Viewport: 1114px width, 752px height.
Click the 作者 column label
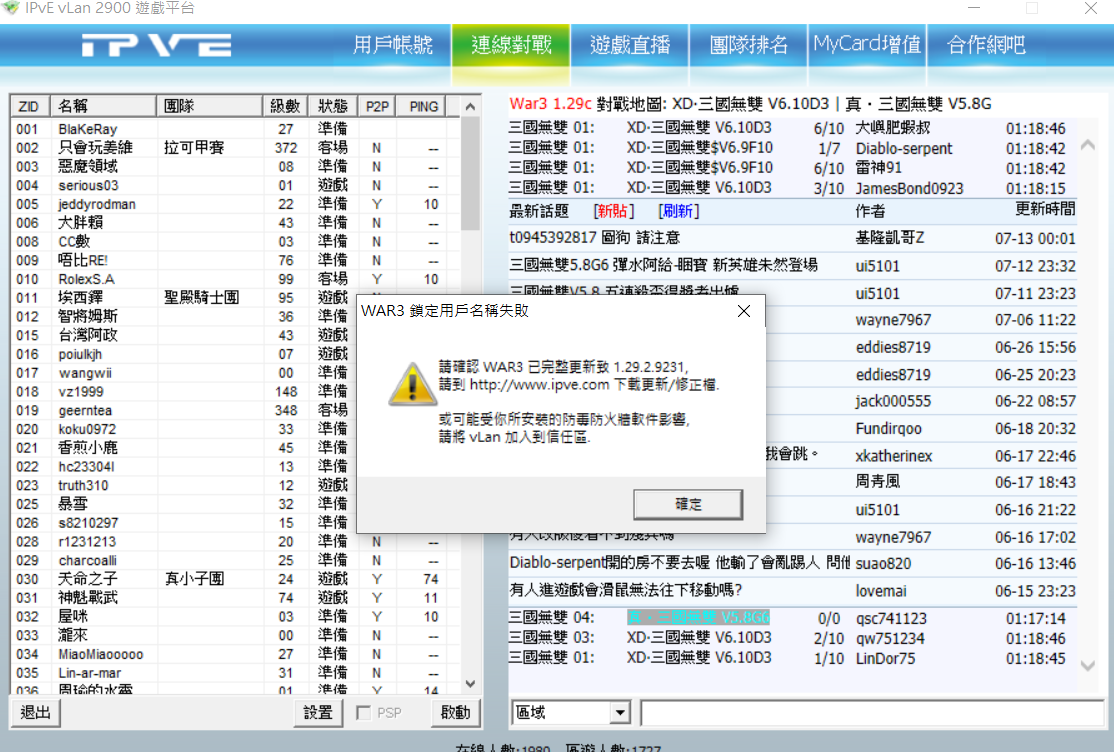870,211
